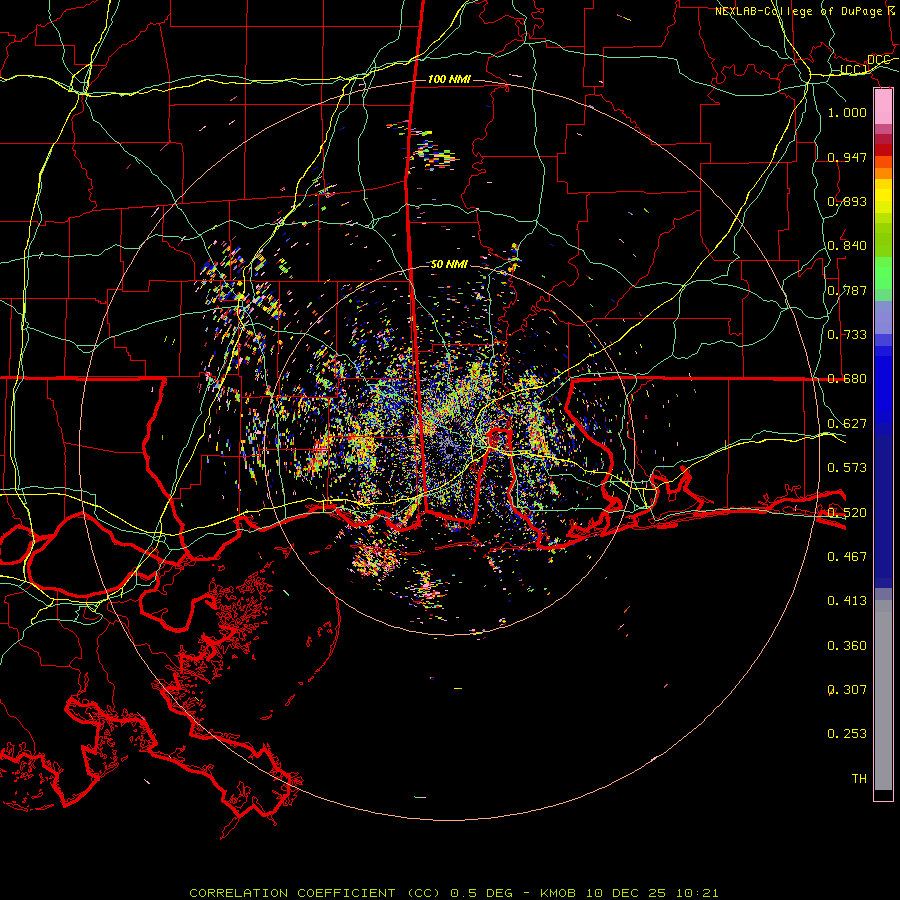This screenshot has height=900, width=900.
Task: Click the (CC) unit label above the scale
Action: [x=854, y=70]
